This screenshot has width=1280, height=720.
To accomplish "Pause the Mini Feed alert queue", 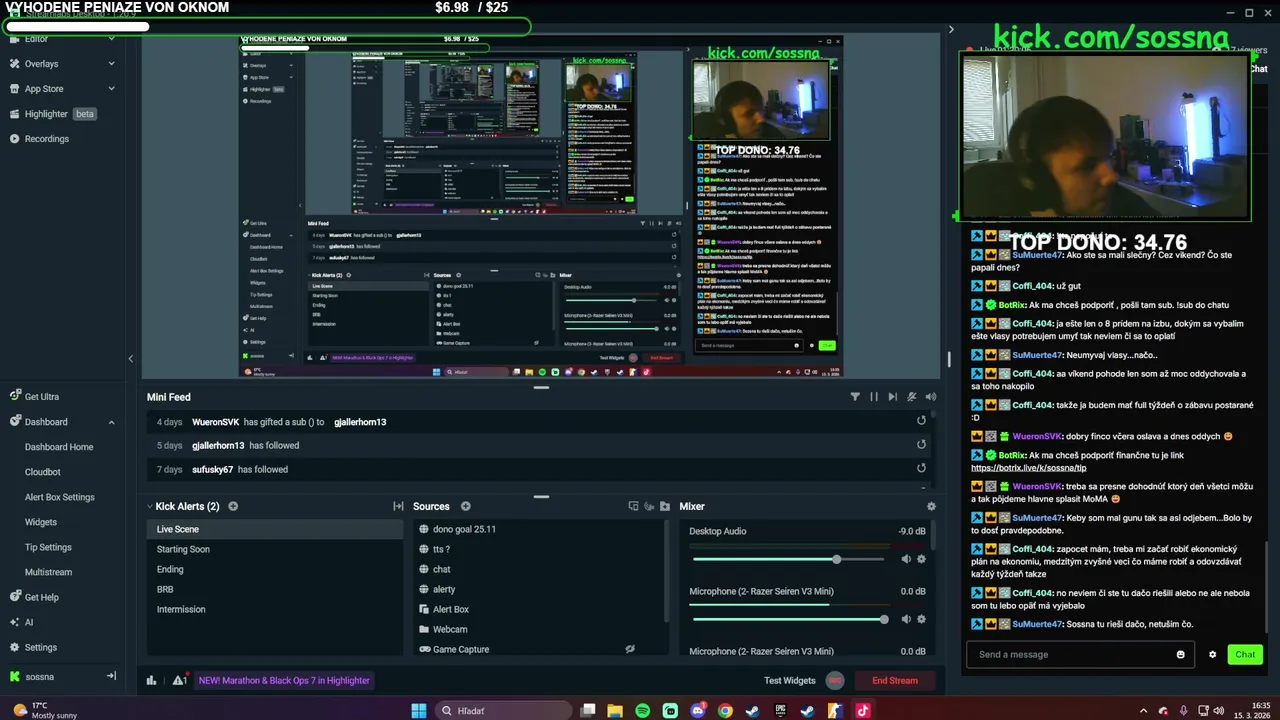I will [874, 397].
